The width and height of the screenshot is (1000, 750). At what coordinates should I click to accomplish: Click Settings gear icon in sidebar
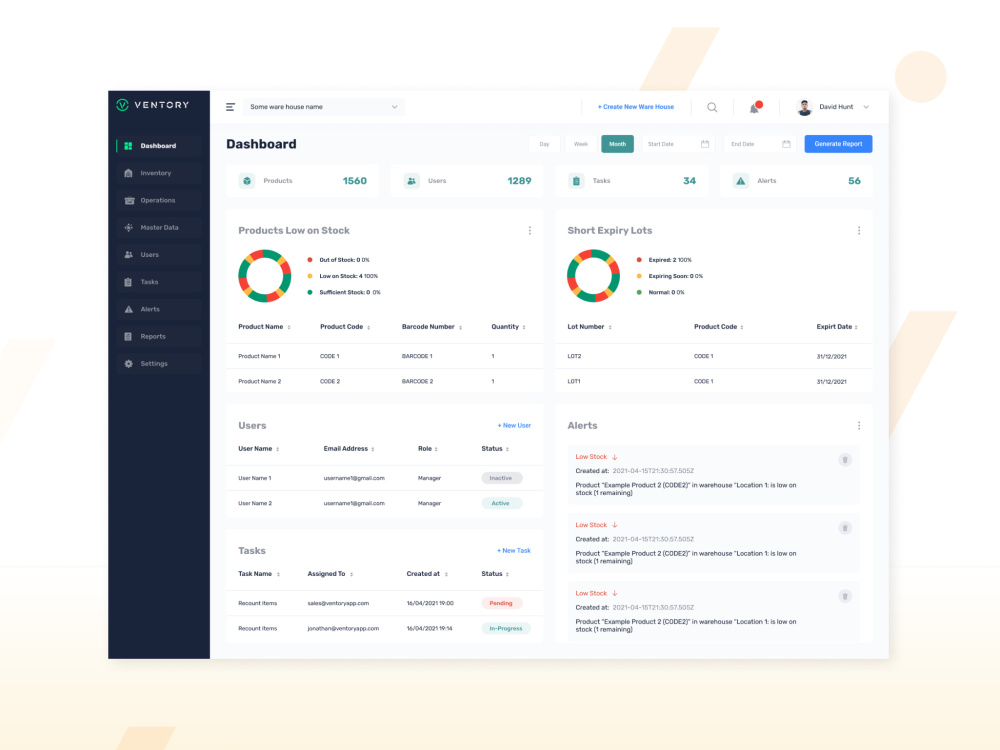point(128,364)
